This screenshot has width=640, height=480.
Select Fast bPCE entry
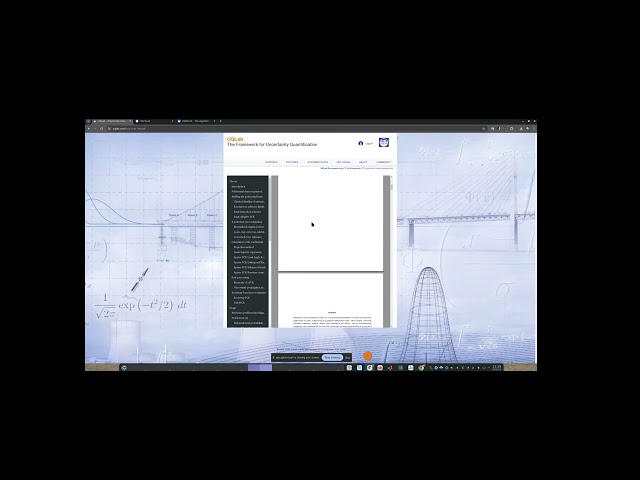239,303
